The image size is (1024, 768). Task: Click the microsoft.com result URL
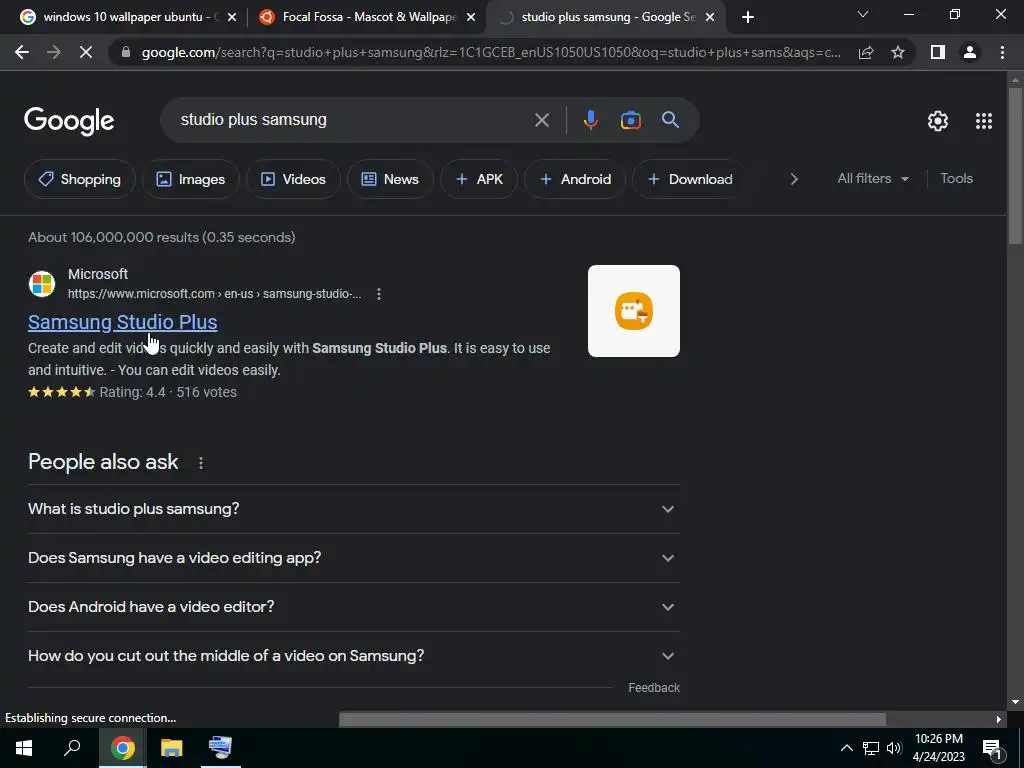click(x=214, y=294)
